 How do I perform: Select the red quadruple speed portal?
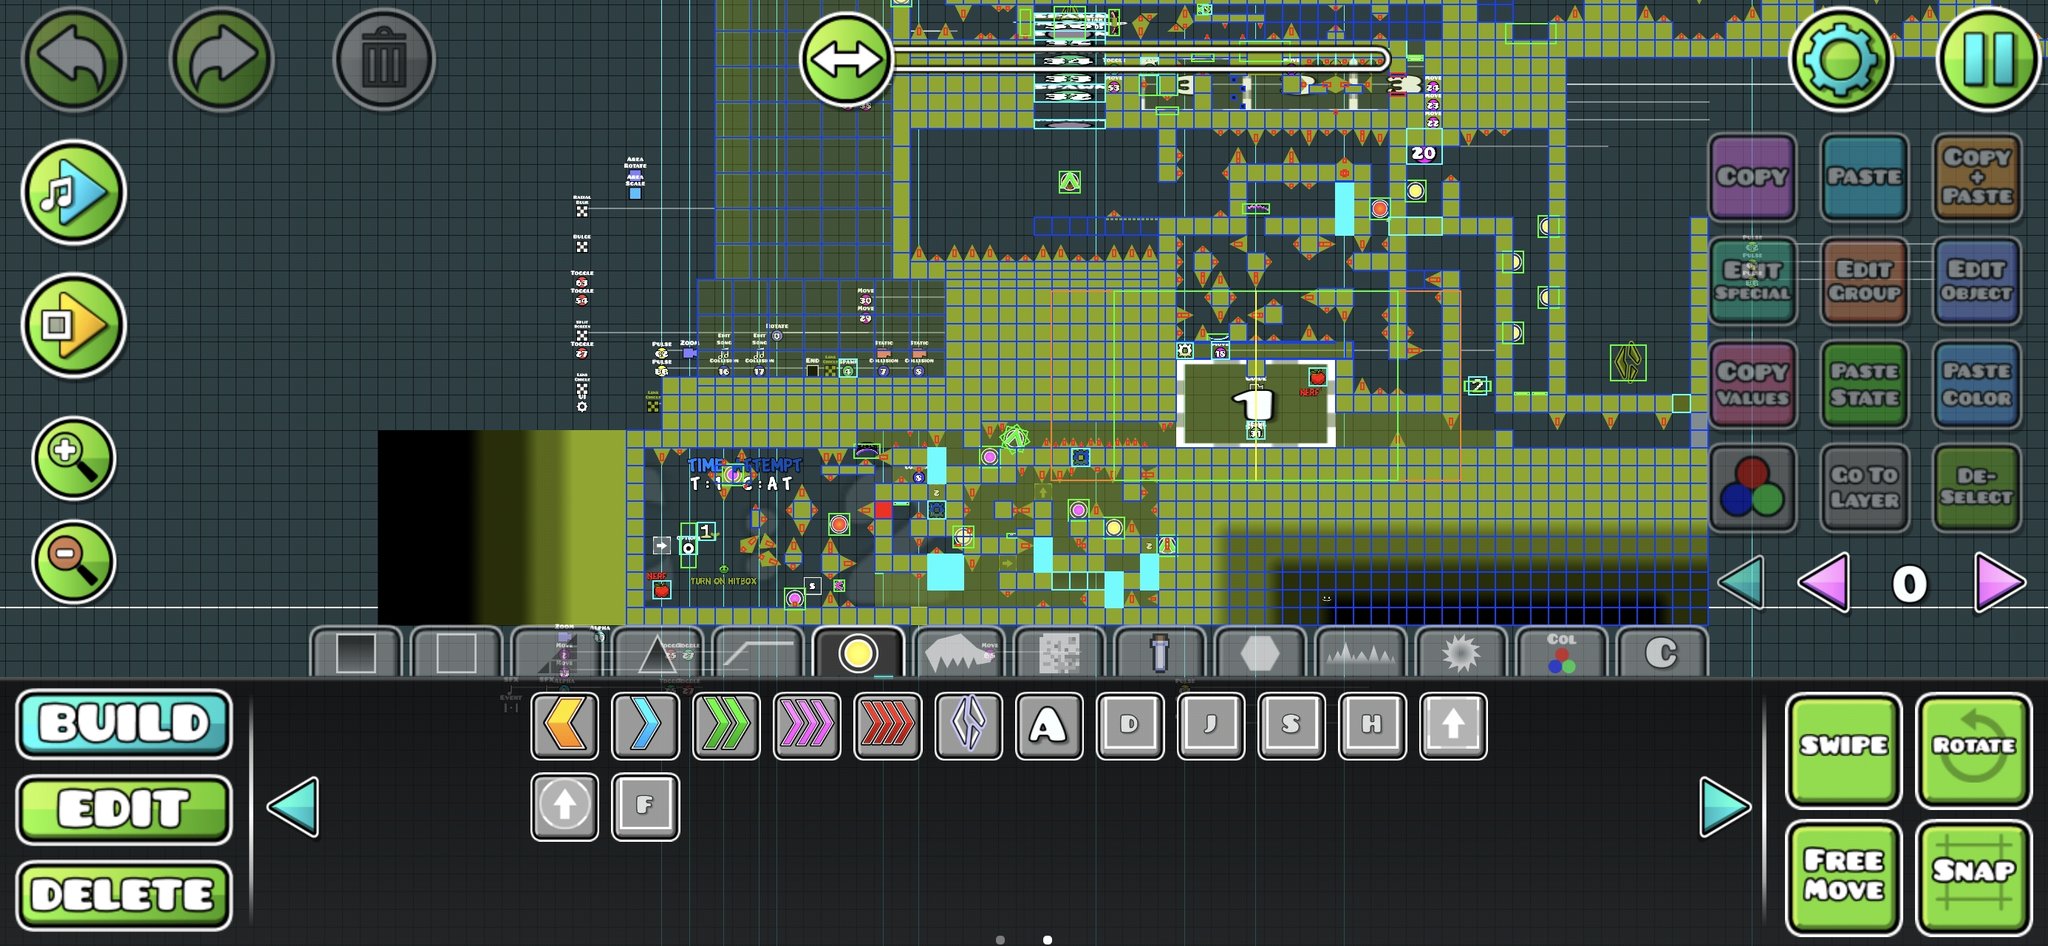coord(888,725)
